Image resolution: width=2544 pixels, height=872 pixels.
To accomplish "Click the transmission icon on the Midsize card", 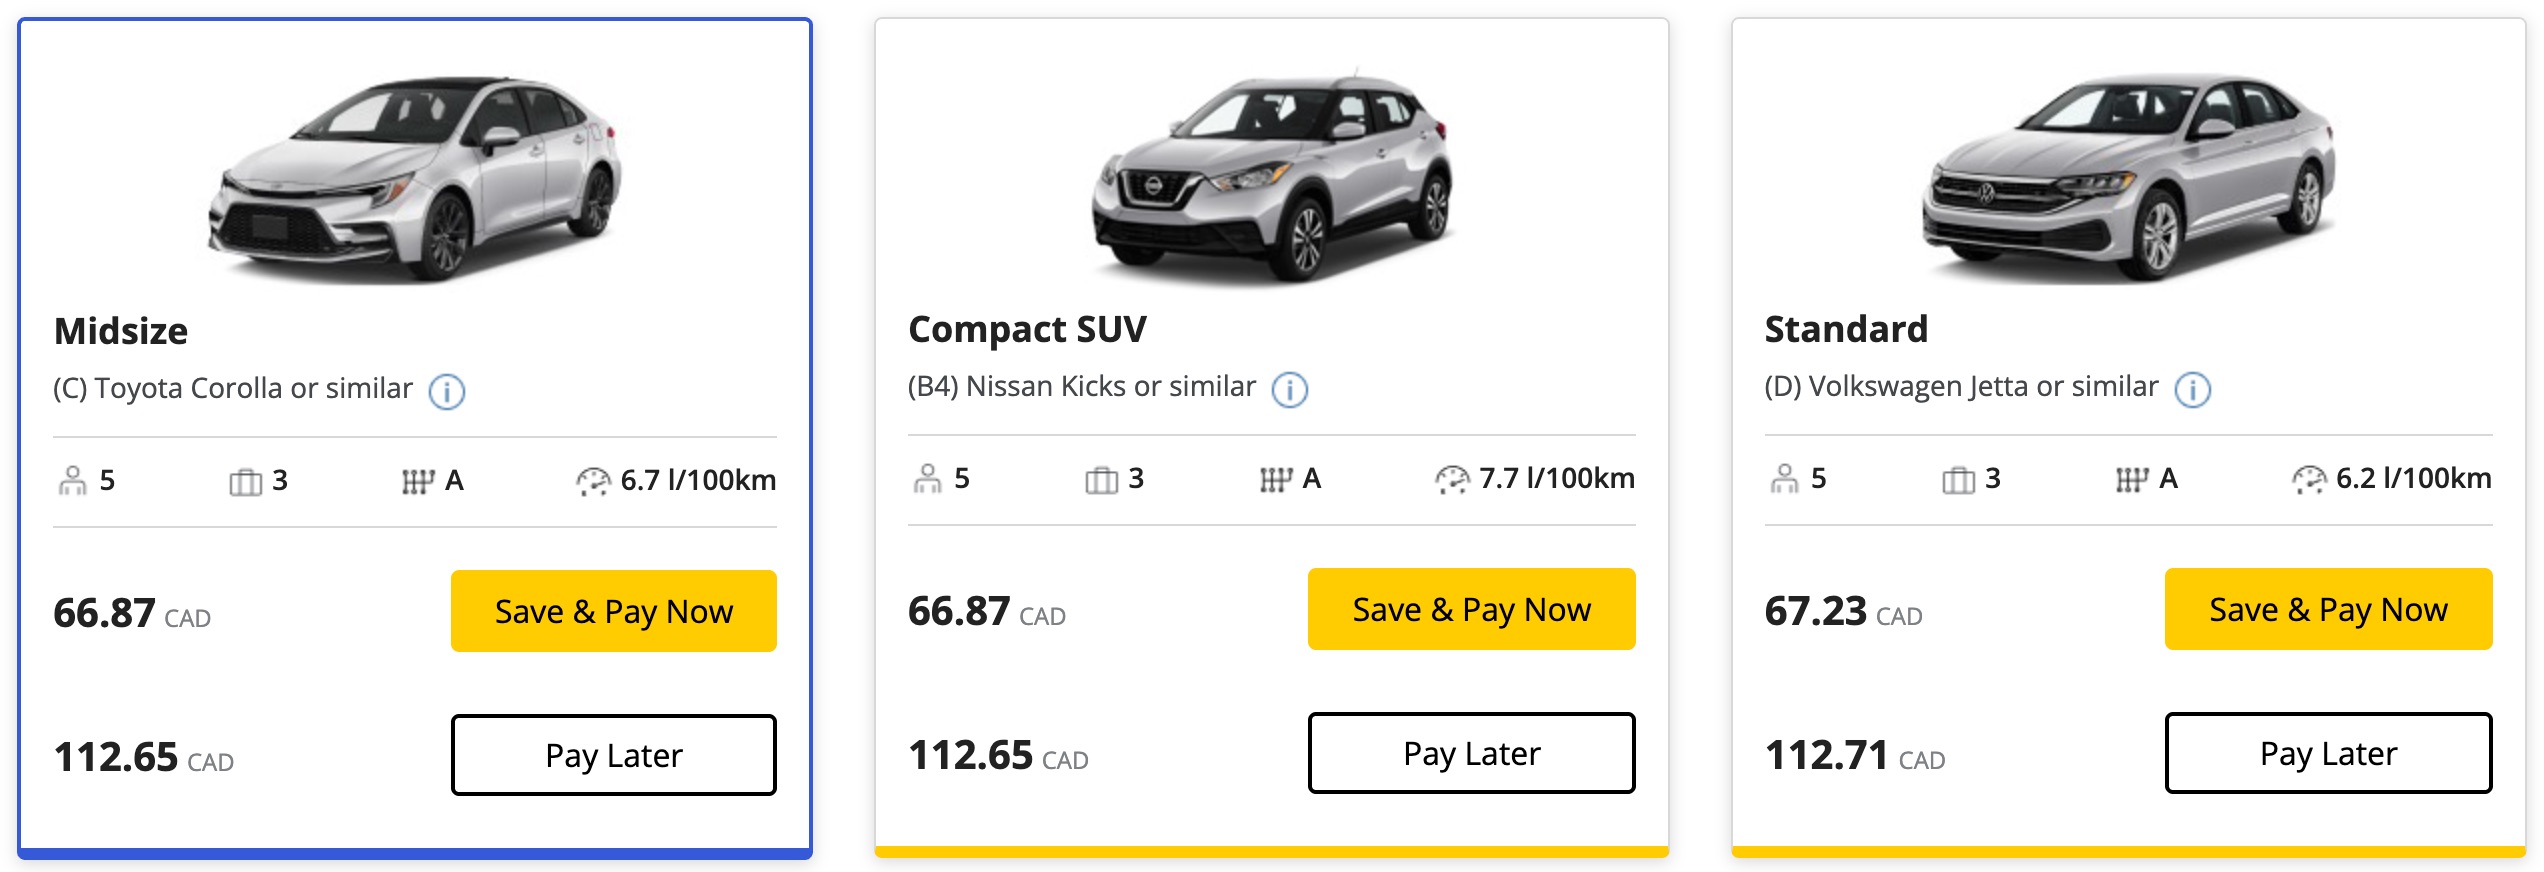I will [419, 481].
